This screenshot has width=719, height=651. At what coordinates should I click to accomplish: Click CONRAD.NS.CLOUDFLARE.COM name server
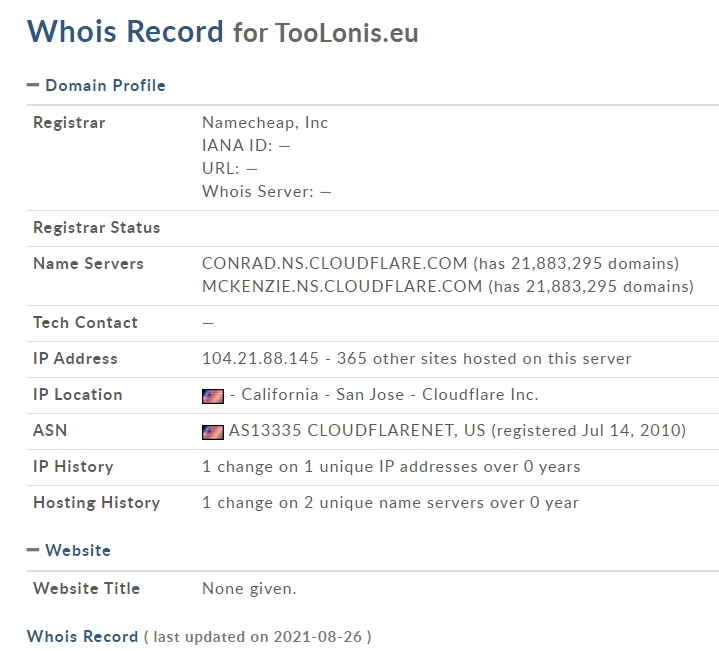pyautogui.click(x=334, y=263)
